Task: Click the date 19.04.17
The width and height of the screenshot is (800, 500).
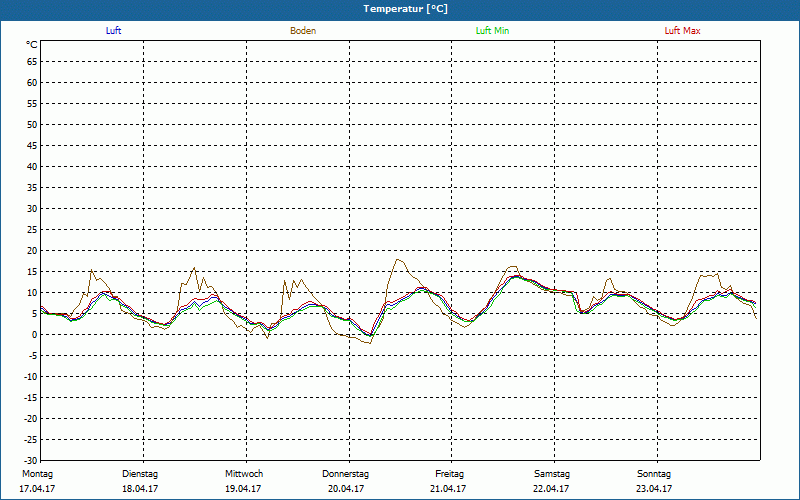Action: tap(243, 489)
